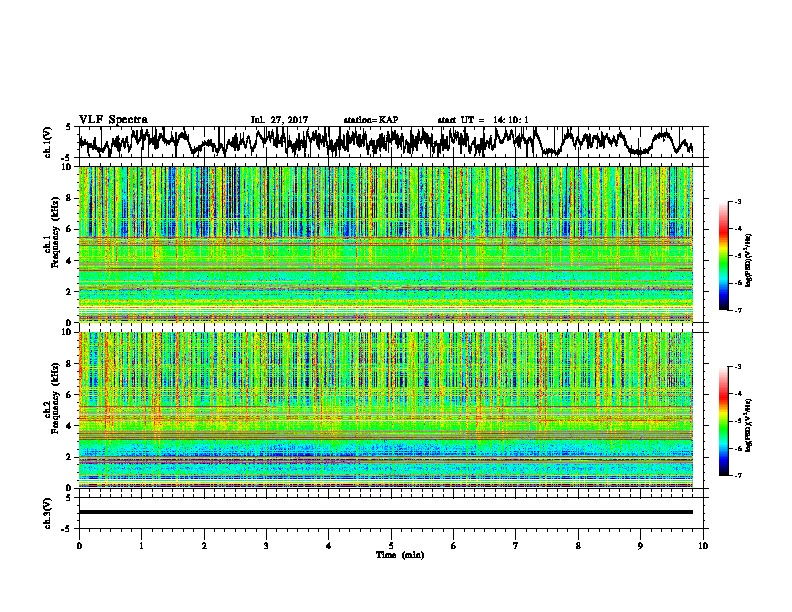Screen dimensions: 792x612
Task: Click time axis tick label "7"
Action: click(516, 546)
